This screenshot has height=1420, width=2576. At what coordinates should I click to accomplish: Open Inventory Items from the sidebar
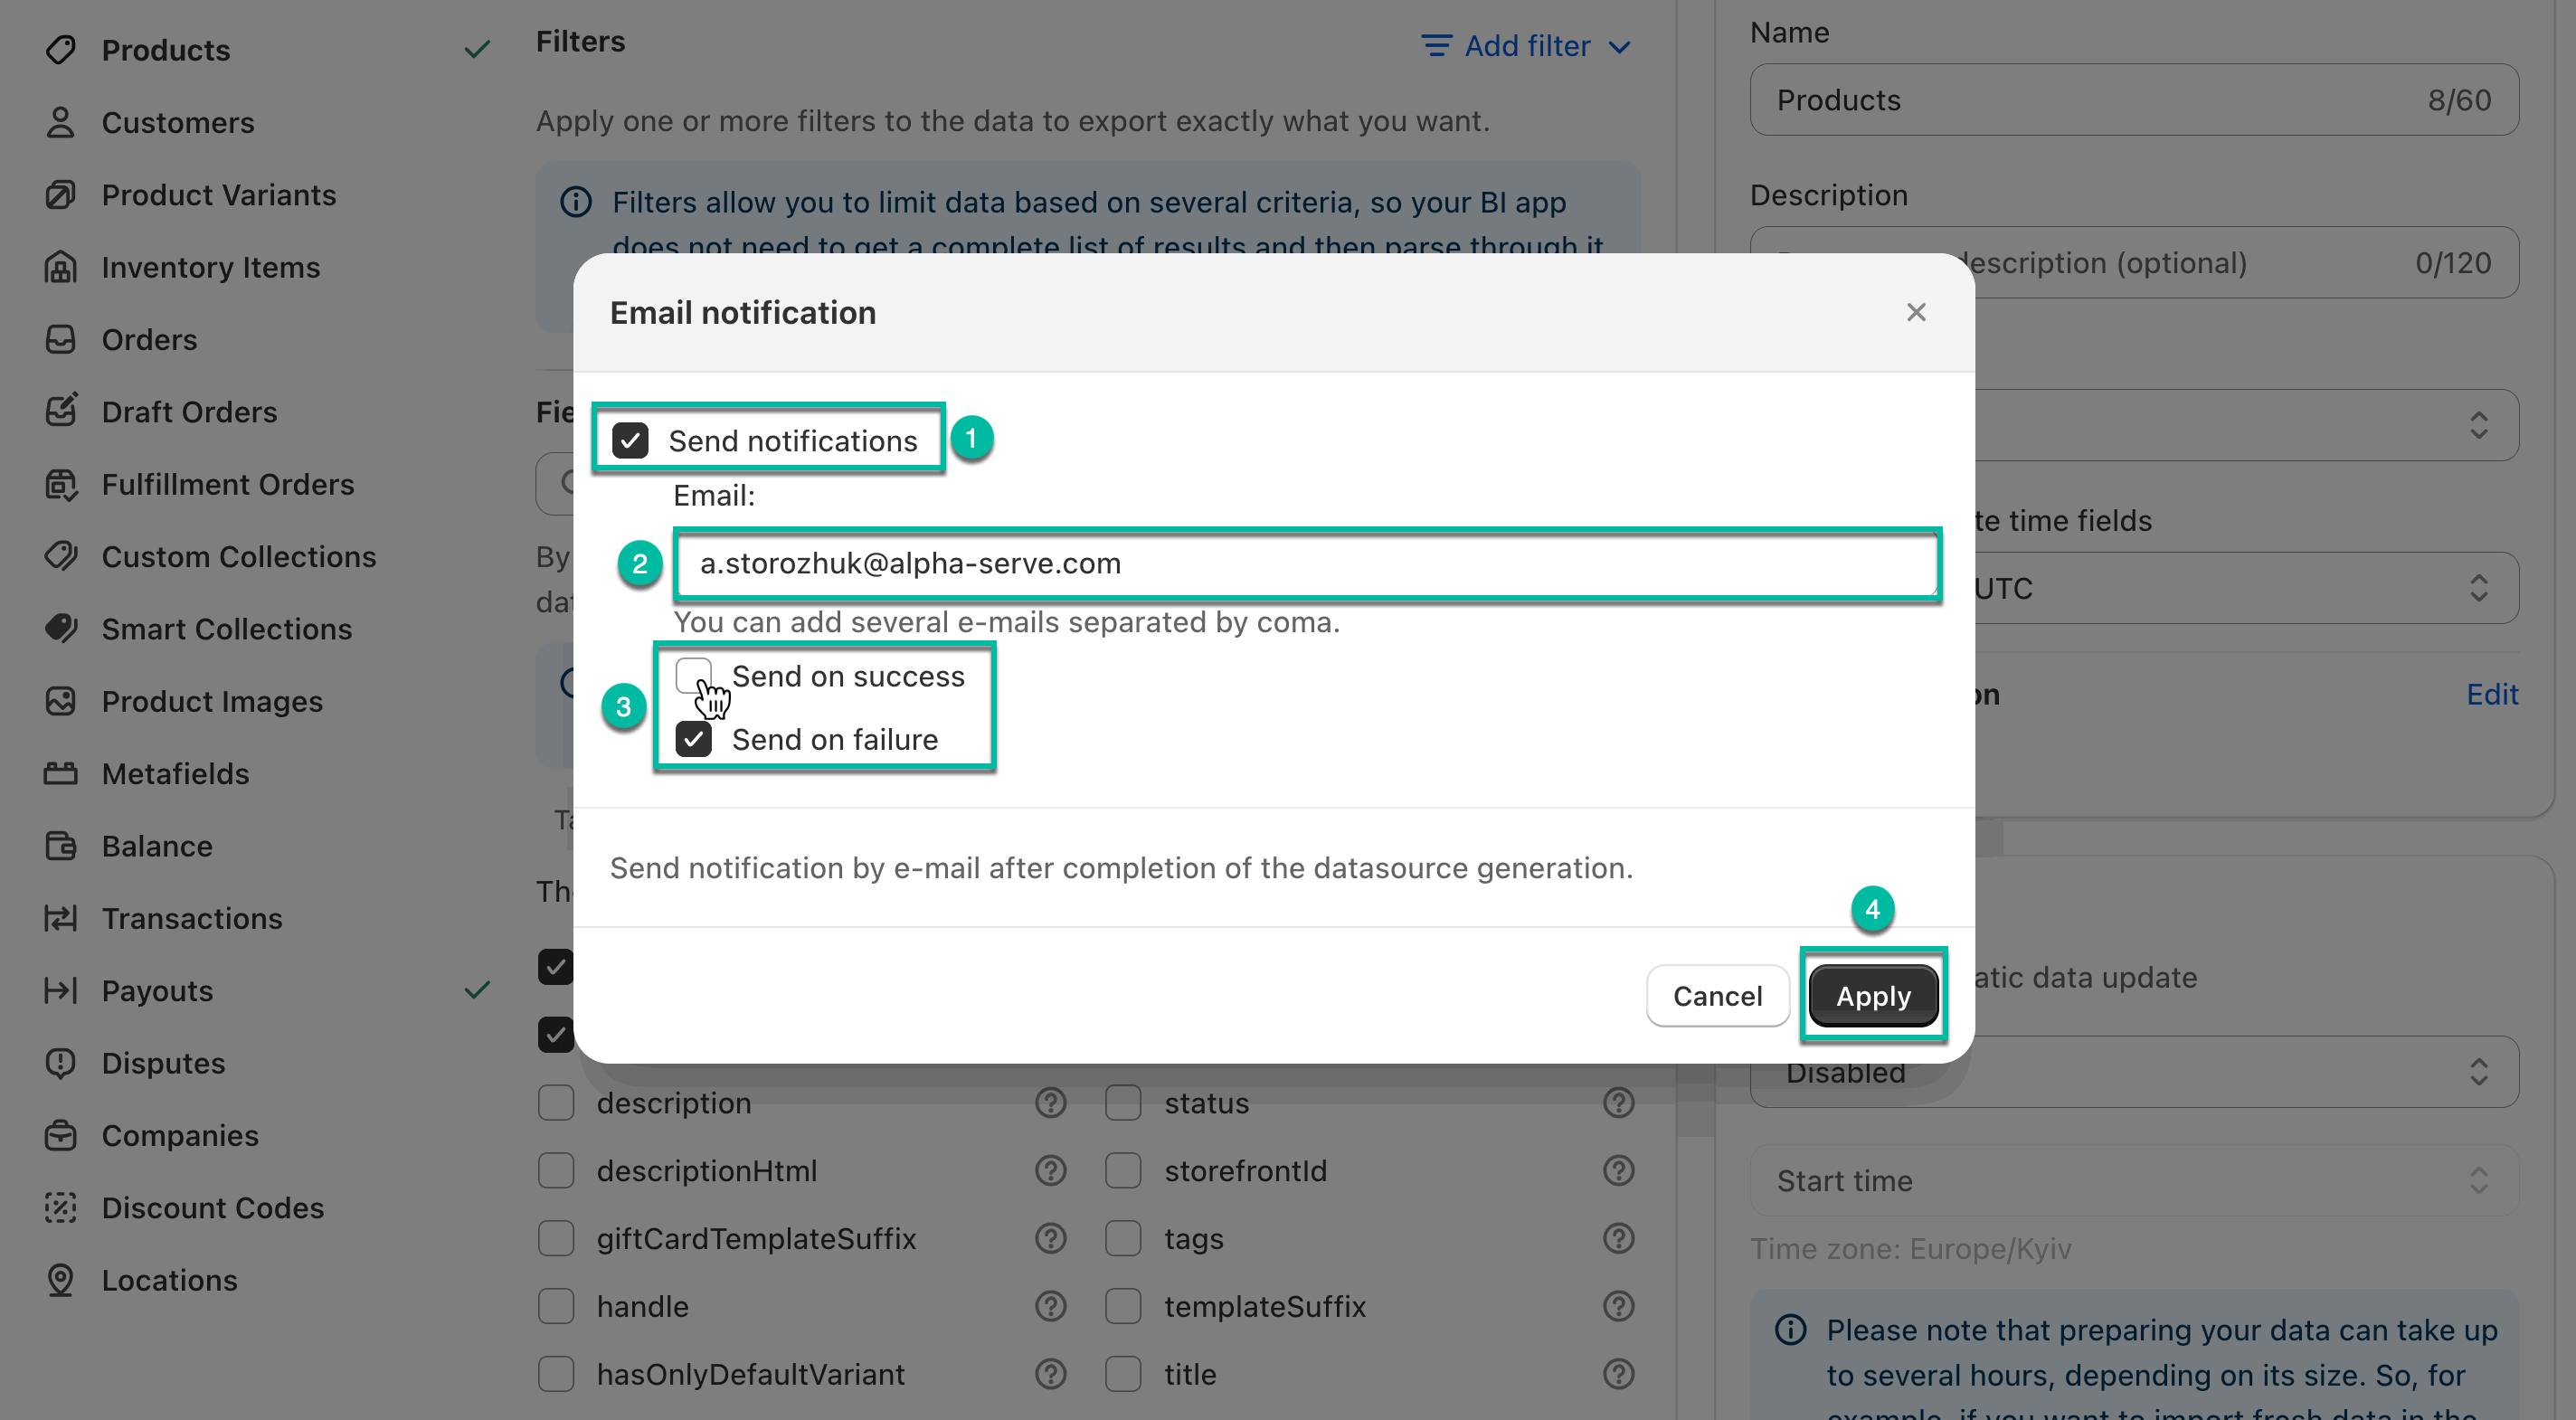pos(212,267)
